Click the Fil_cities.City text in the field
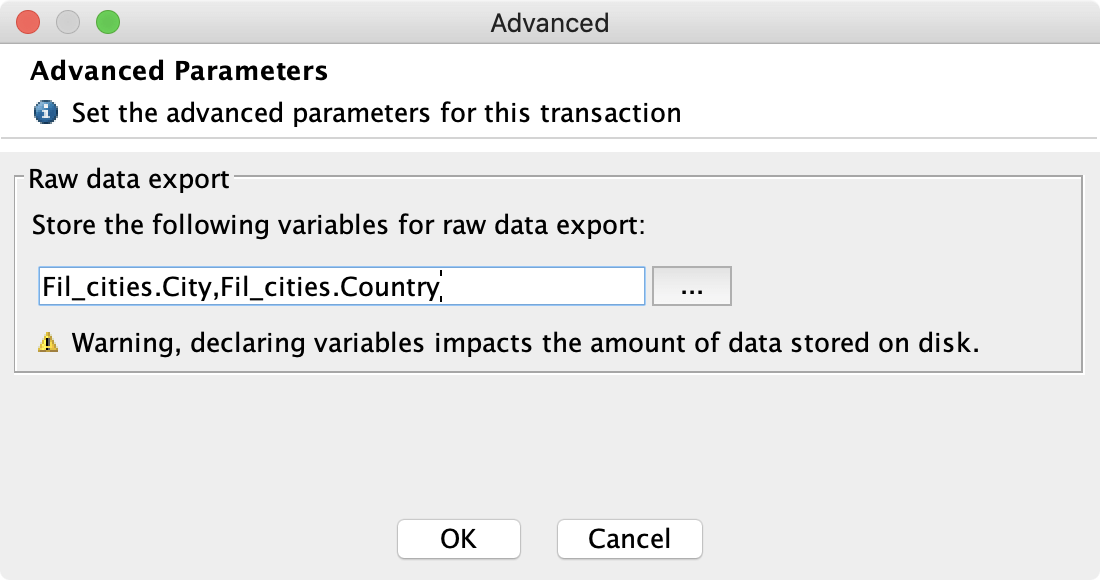The height and width of the screenshot is (580, 1100). click(x=127, y=287)
